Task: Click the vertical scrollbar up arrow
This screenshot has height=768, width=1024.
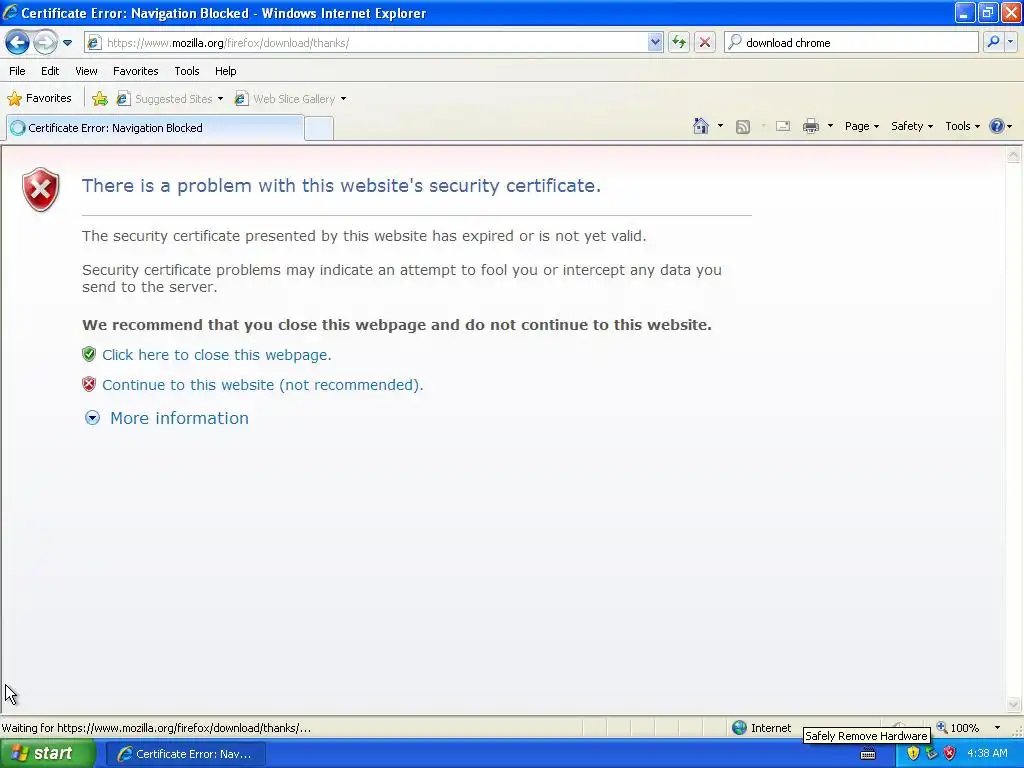Action: pyautogui.click(x=1014, y=155)
